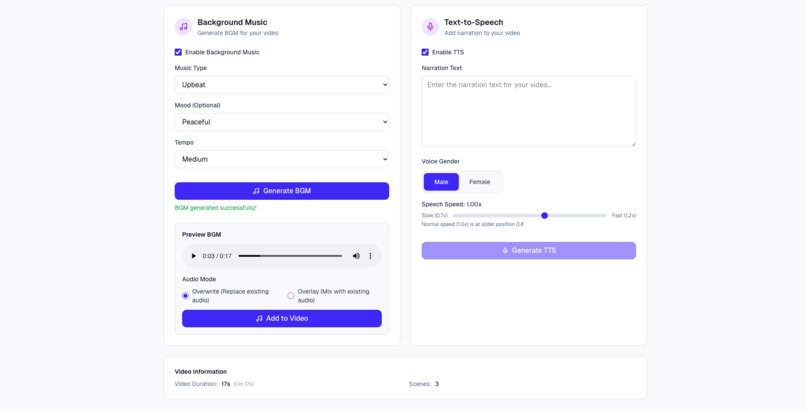This screenshot has width=806, height=411.
Task: Switch voice gender to Female
Action: [x=480, y=182]
